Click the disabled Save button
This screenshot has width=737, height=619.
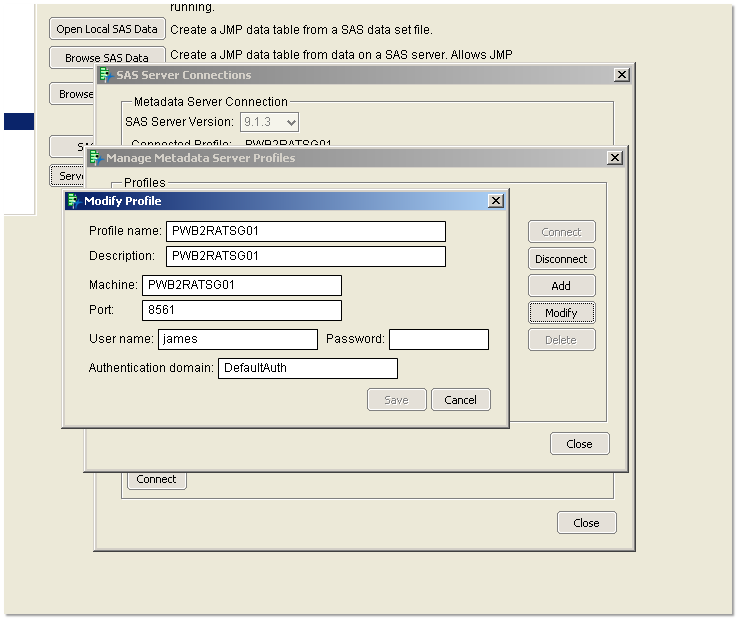(x=396, y=400)
